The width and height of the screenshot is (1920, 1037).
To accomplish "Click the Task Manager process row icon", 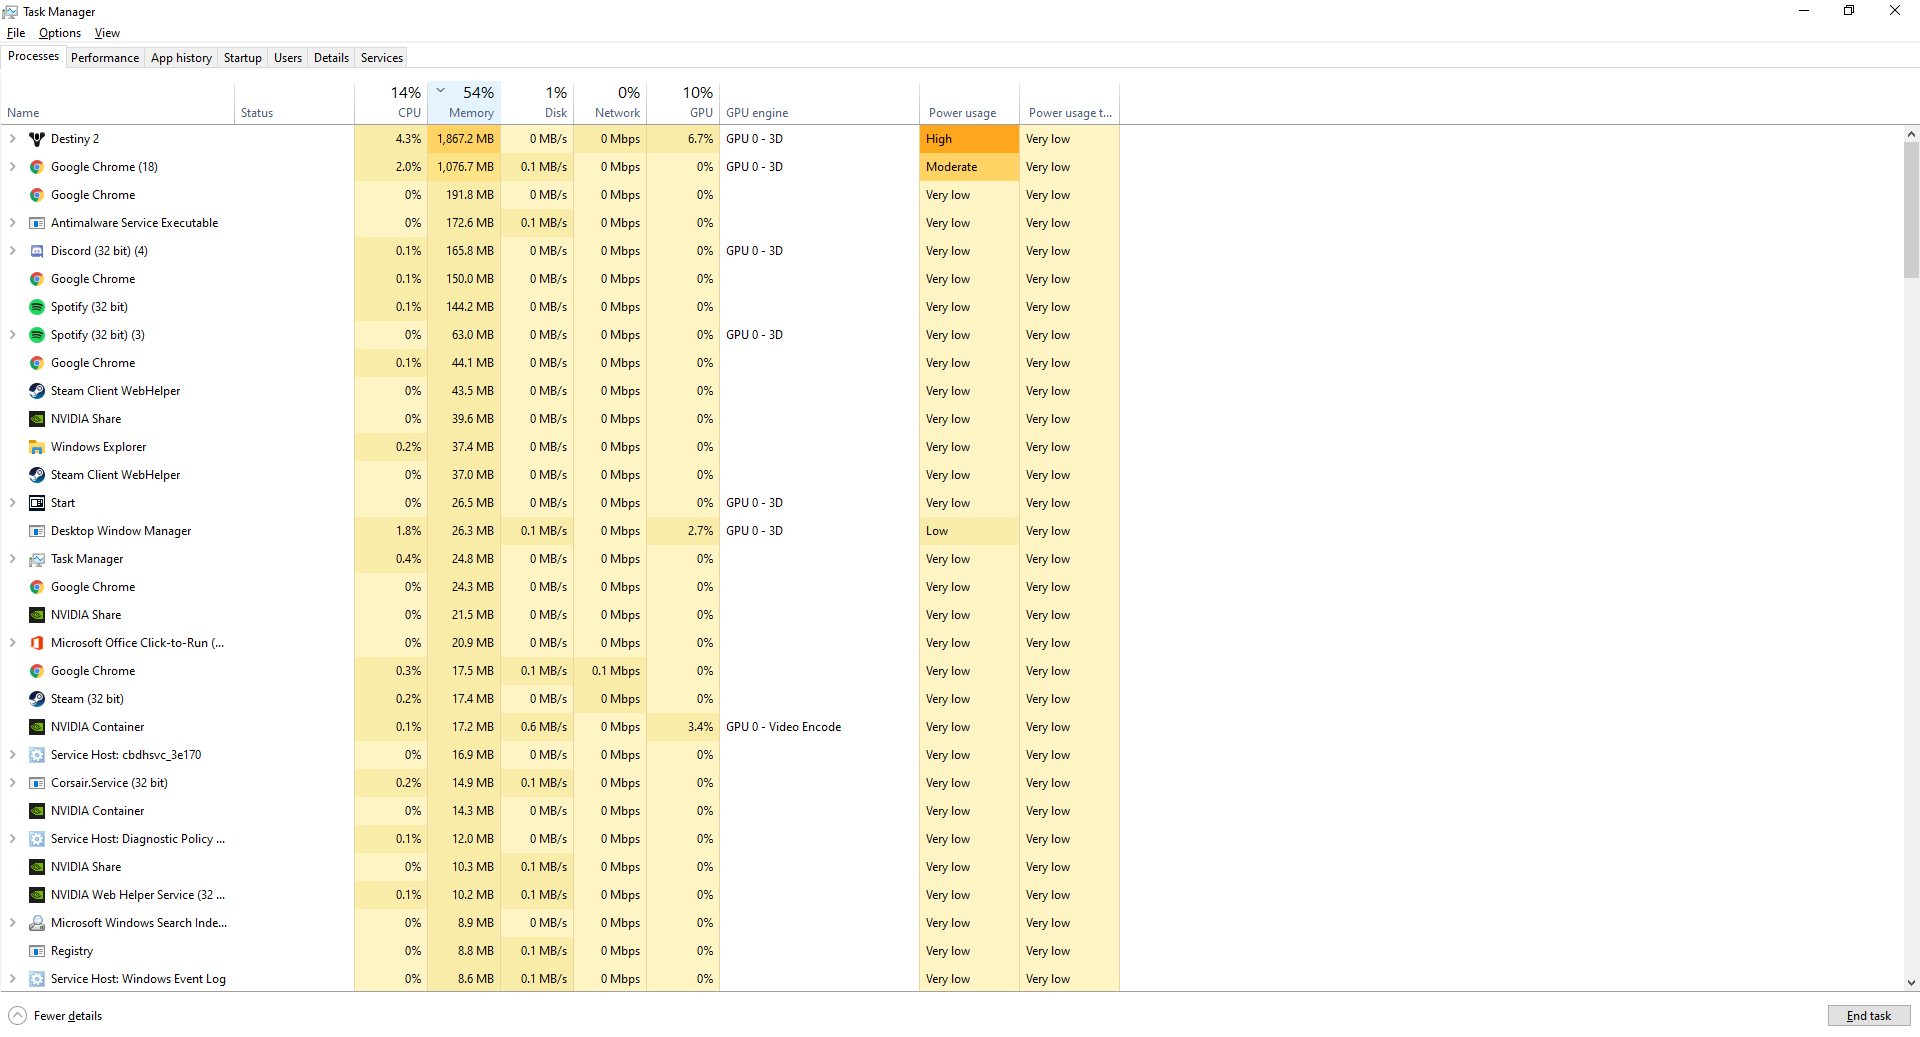I will click(37, 559).
